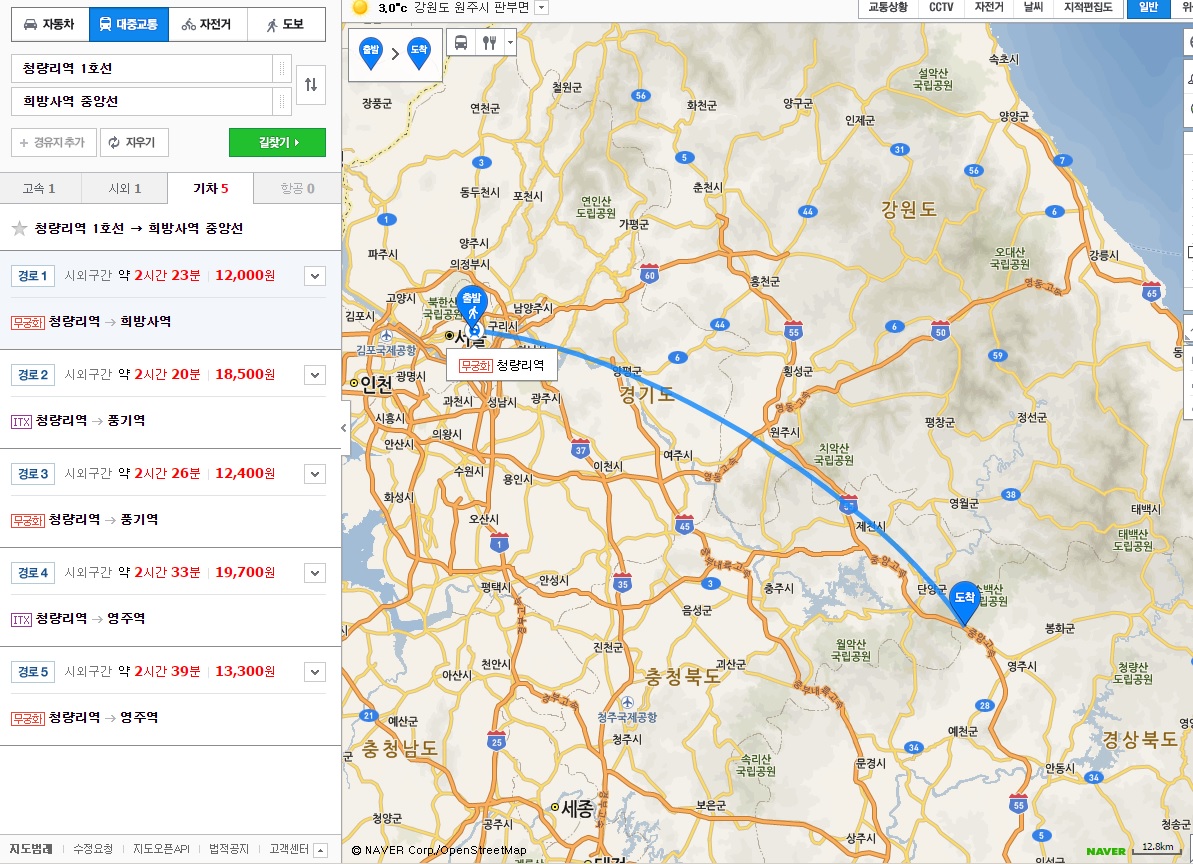This screenshot has height=864, width=1193.
Task: Select the bus icon on map toolbar
Action: pyautogui.click(x=461, y=43)
